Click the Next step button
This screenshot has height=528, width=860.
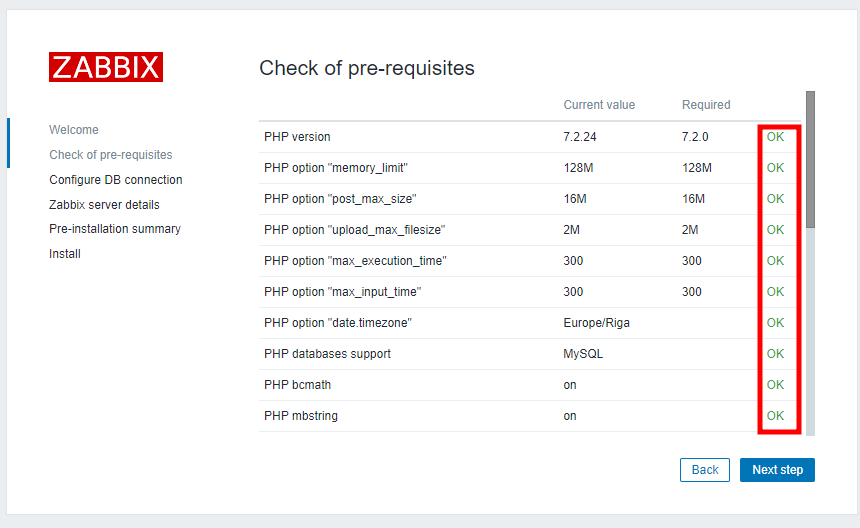(777, 470)
